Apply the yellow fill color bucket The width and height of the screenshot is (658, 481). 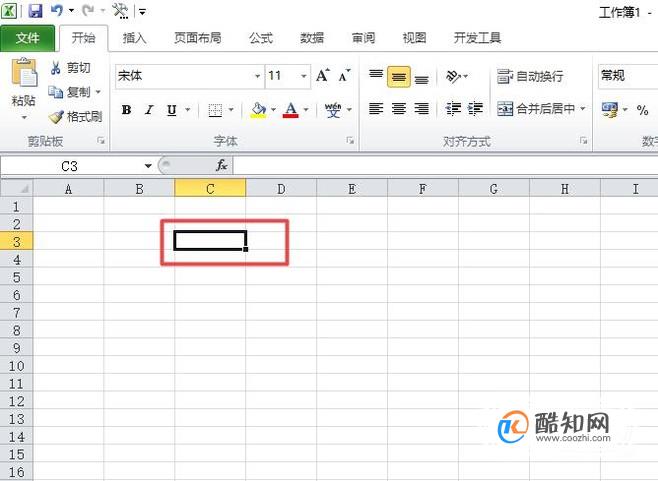[258, 110]
